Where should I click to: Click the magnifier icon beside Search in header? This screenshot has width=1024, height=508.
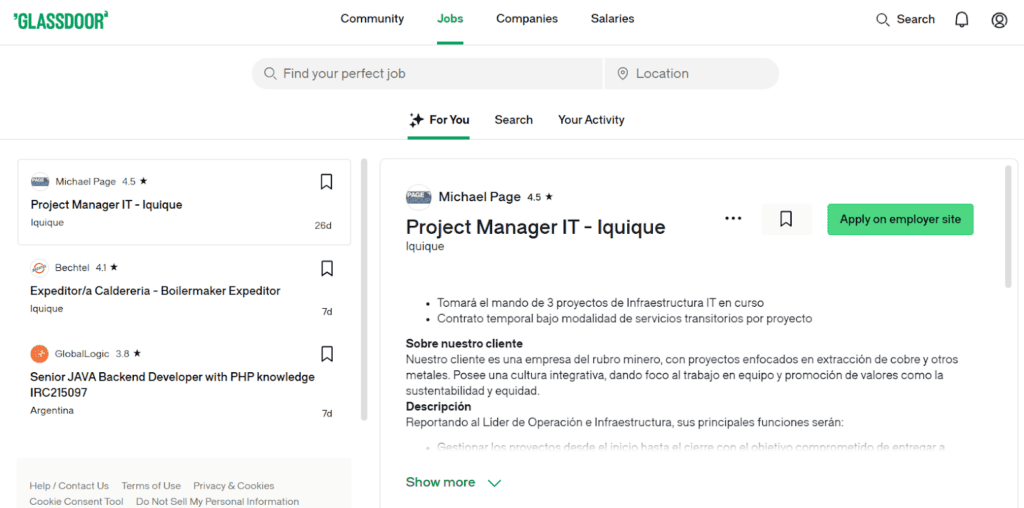point(883,20)
